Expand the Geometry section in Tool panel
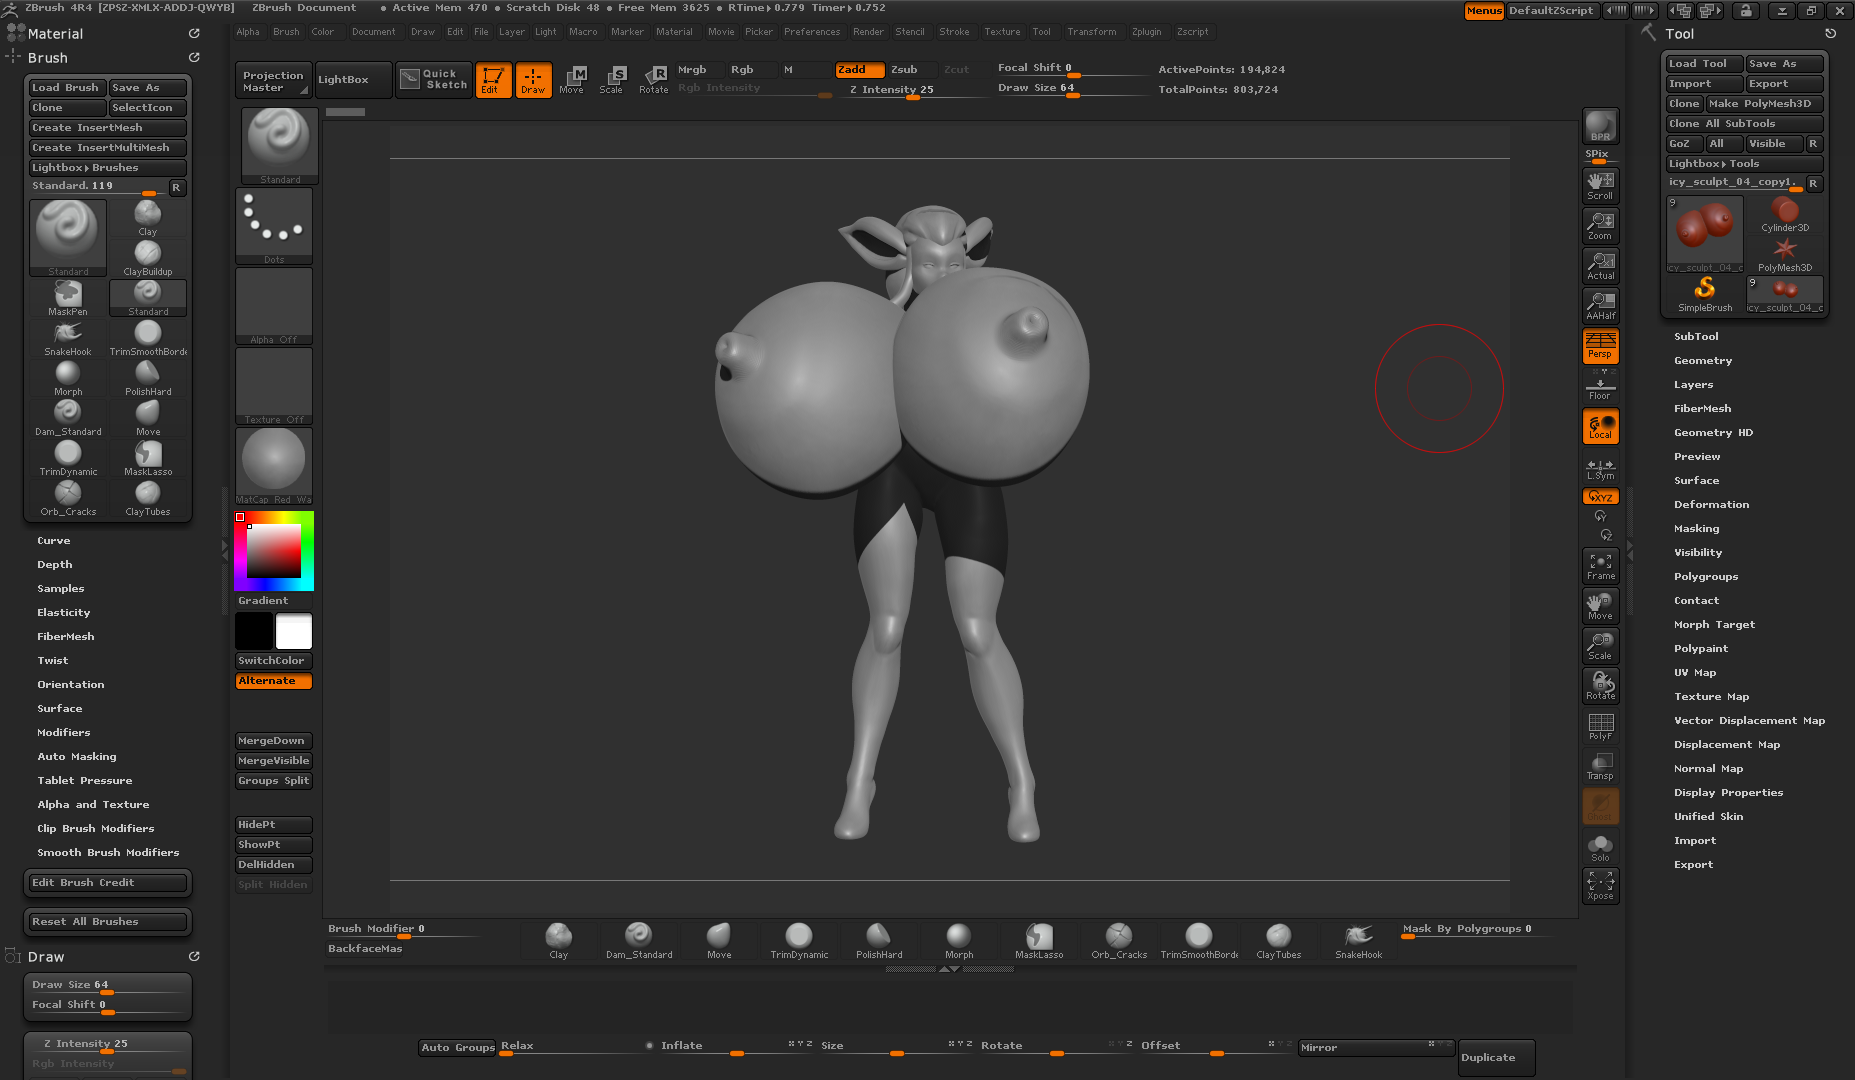 [x=1702, y=361]
